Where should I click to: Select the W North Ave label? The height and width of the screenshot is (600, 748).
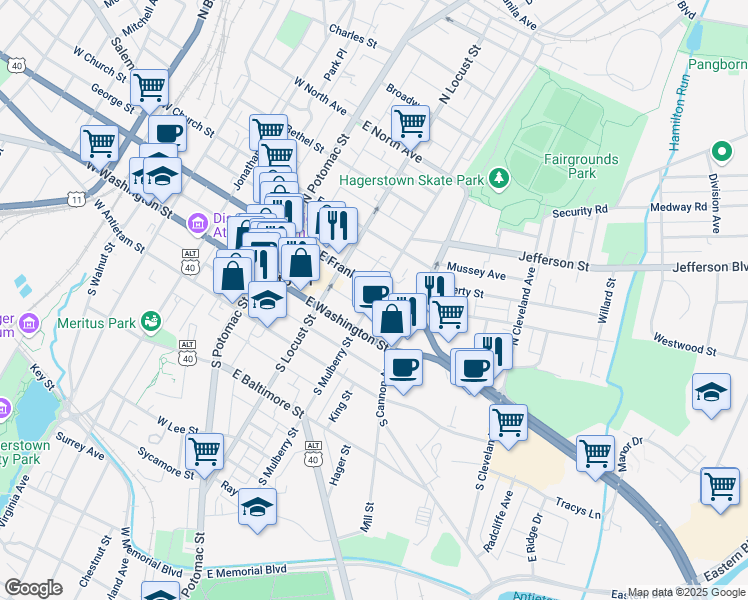click(320, 96)
